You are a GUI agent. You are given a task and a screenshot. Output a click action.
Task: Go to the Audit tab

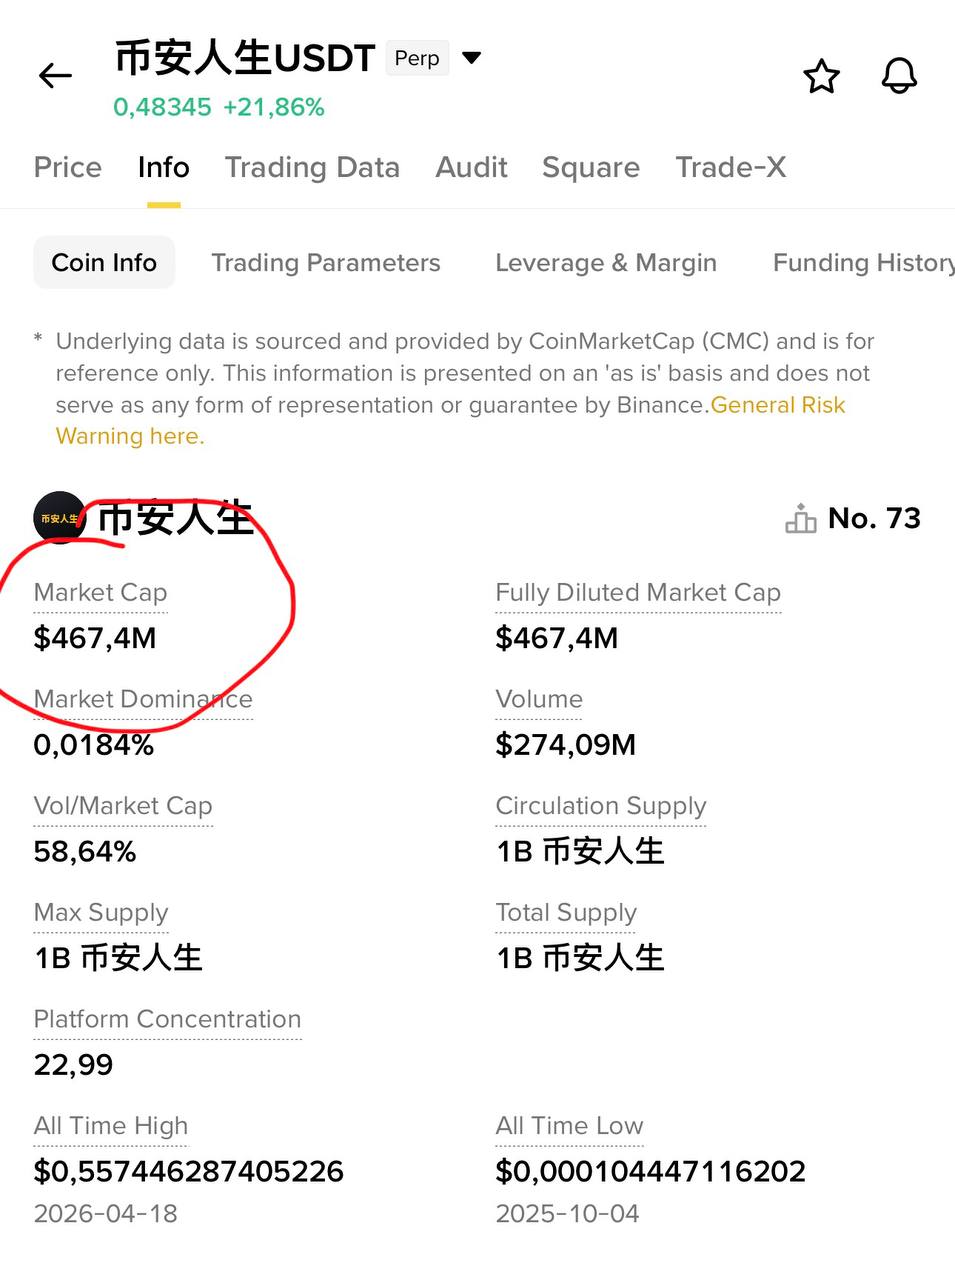coord(471,167)
